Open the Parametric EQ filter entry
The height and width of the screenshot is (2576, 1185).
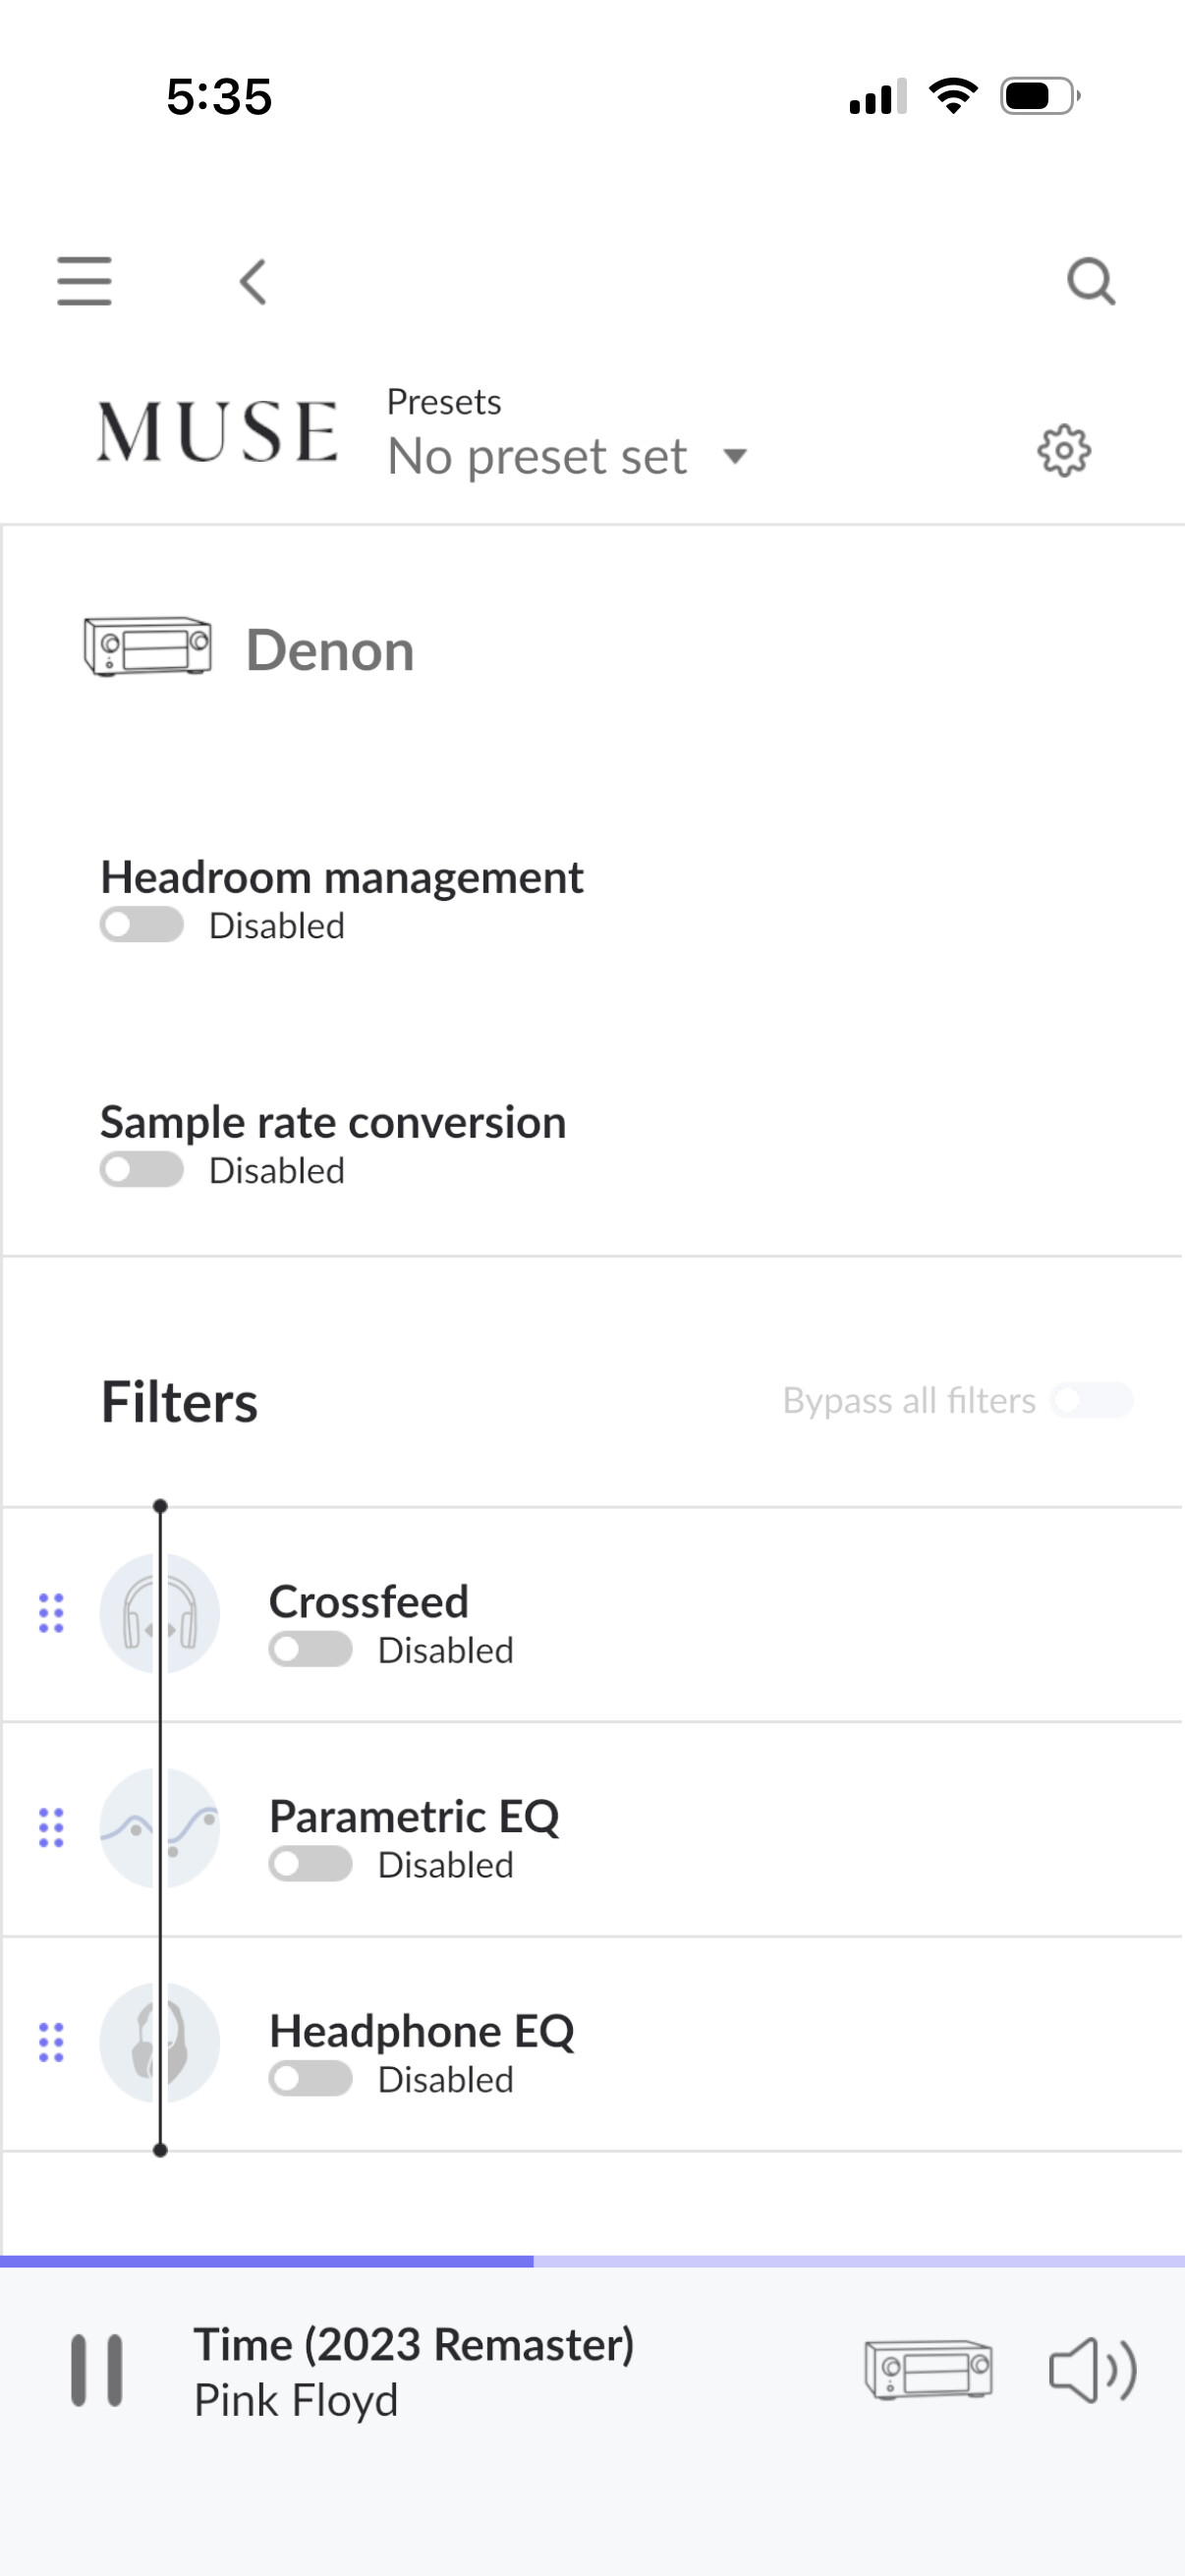414,1816
